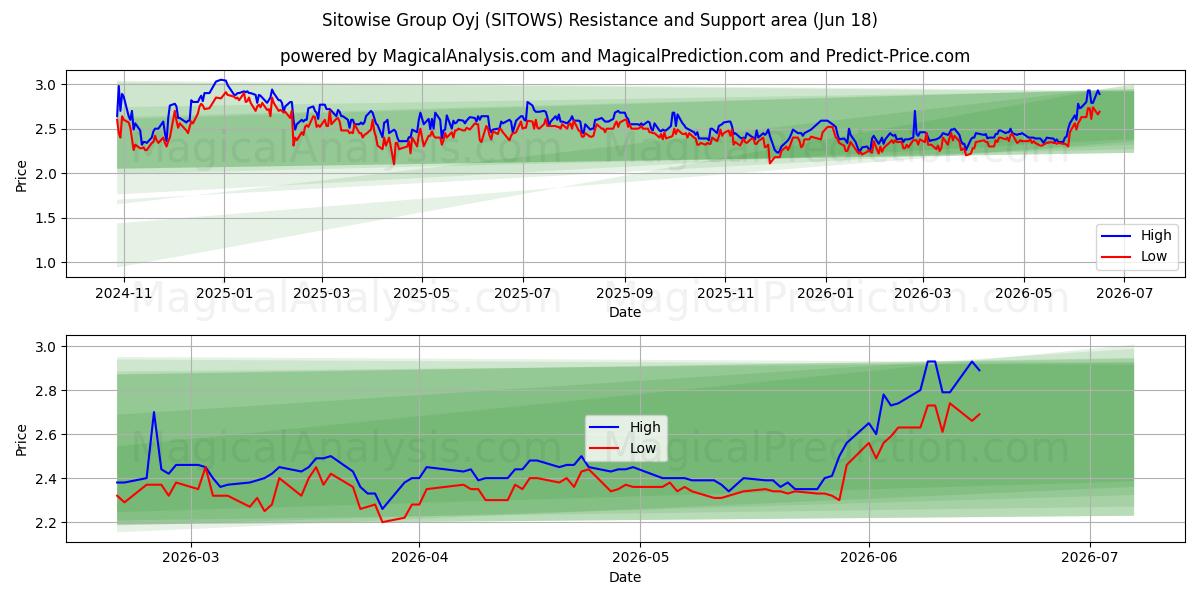Click the '2025-11' x-axis label on top chart
The image size is (1200, 600).
(726, 294)
